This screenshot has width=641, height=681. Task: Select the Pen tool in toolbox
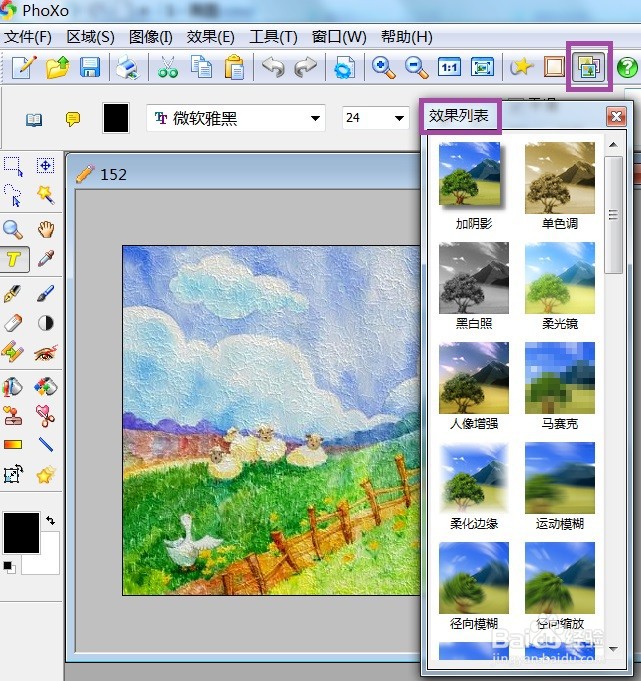(13, 294)
